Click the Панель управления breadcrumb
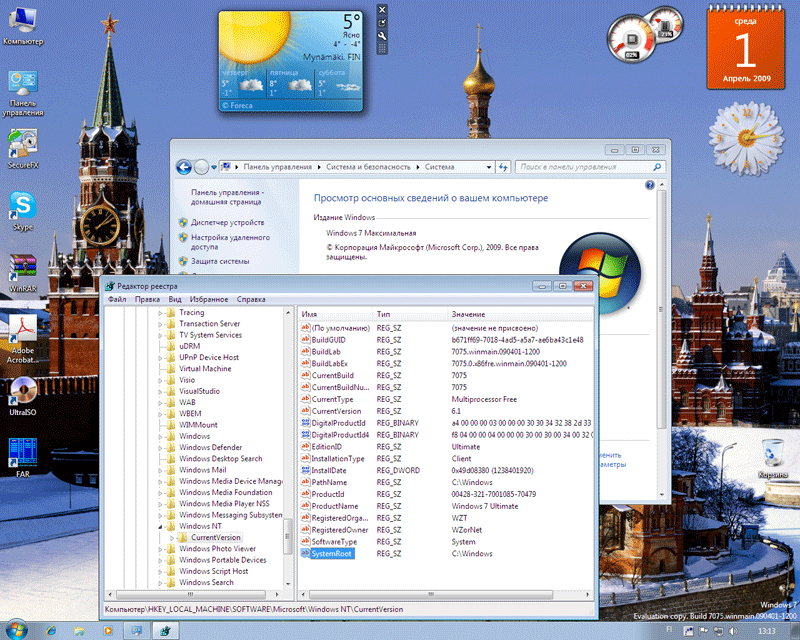The width and height of the screenshot is (800, 640). (x=277, y=167)
